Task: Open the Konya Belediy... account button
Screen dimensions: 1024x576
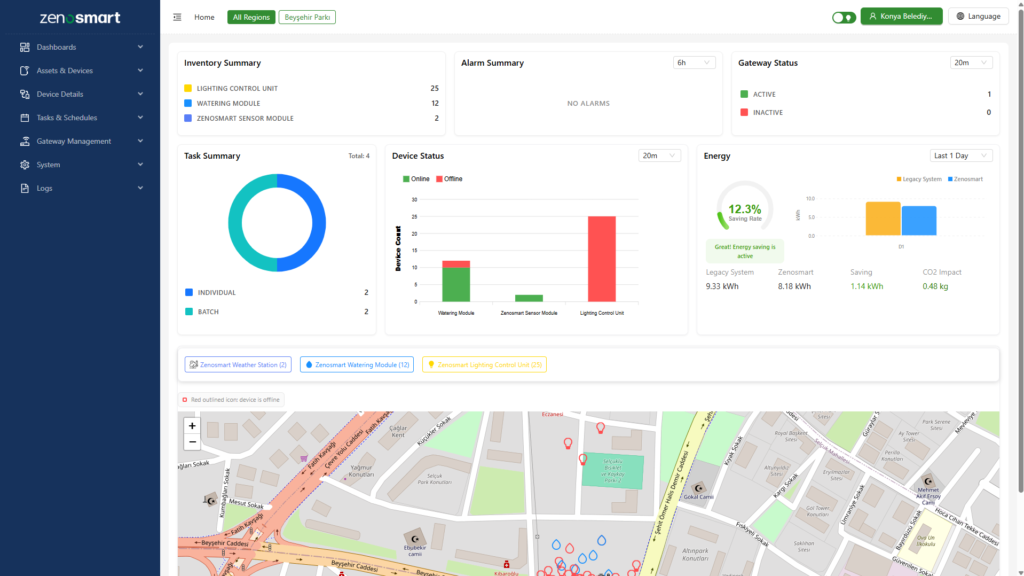Action: [x=901, y=16]
